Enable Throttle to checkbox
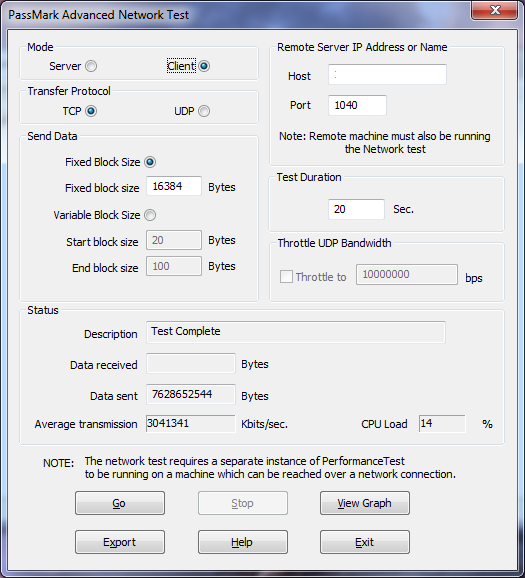Screen dimensions: 525x578 [286, 276]
